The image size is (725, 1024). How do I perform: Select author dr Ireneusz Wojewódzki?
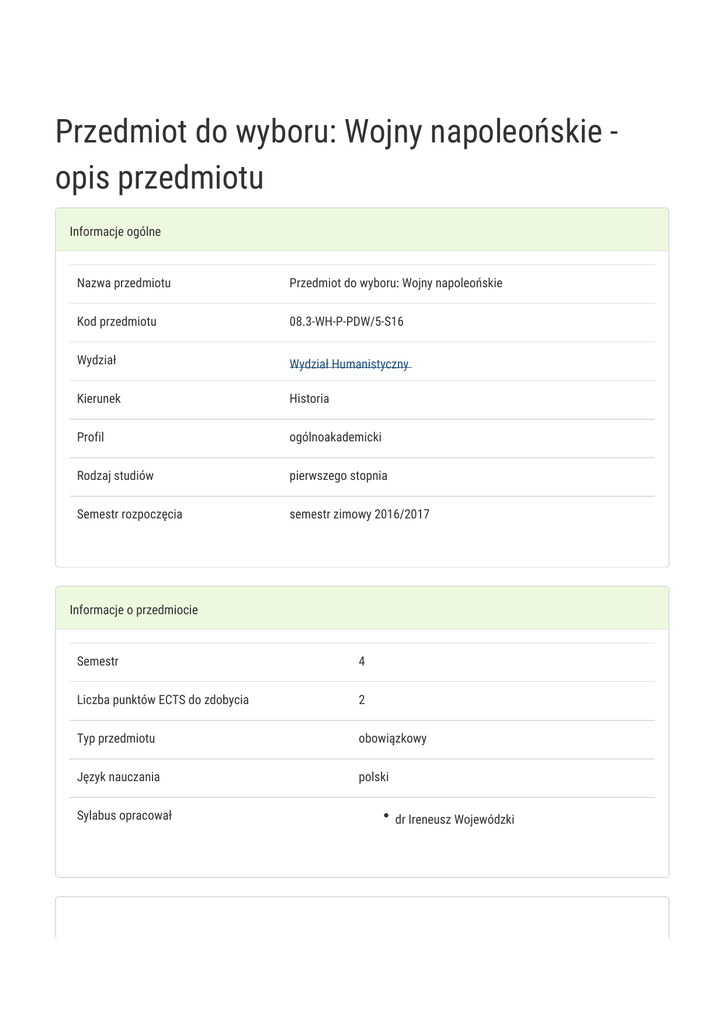point(455,820)
